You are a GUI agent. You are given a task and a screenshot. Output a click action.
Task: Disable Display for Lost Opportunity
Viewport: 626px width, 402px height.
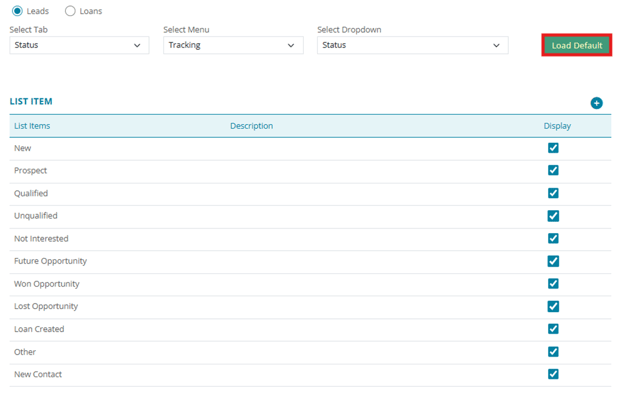(553, 306)
